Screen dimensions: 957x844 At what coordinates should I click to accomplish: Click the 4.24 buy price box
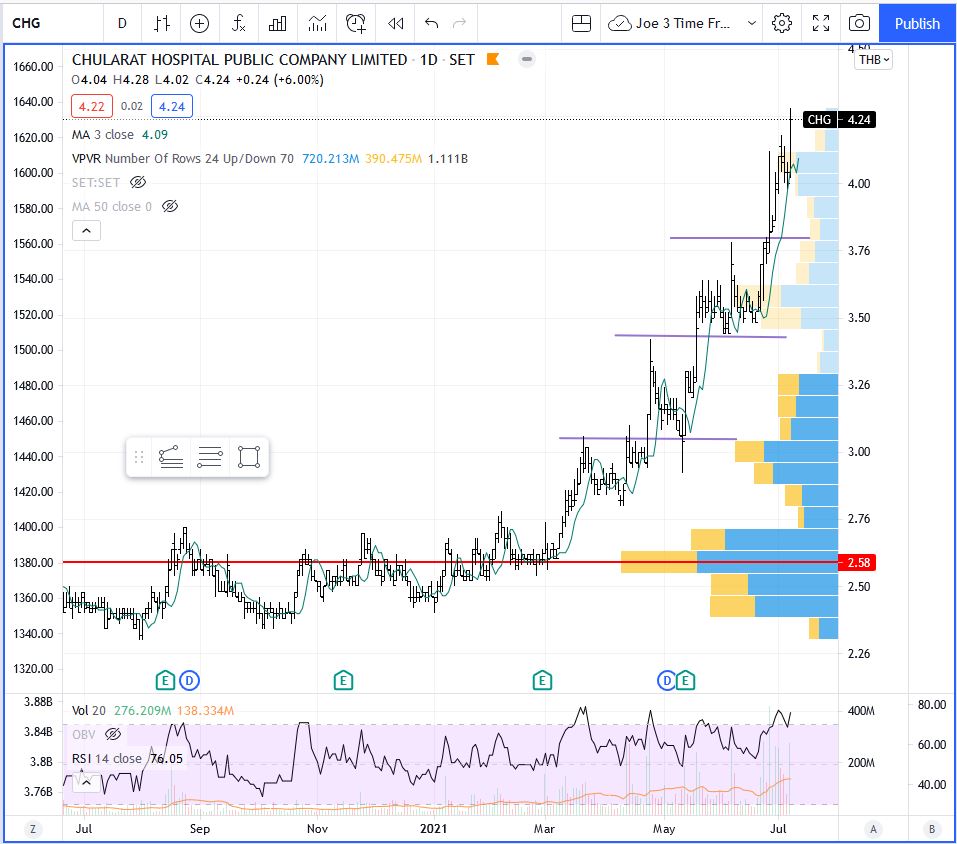point(172,106)
